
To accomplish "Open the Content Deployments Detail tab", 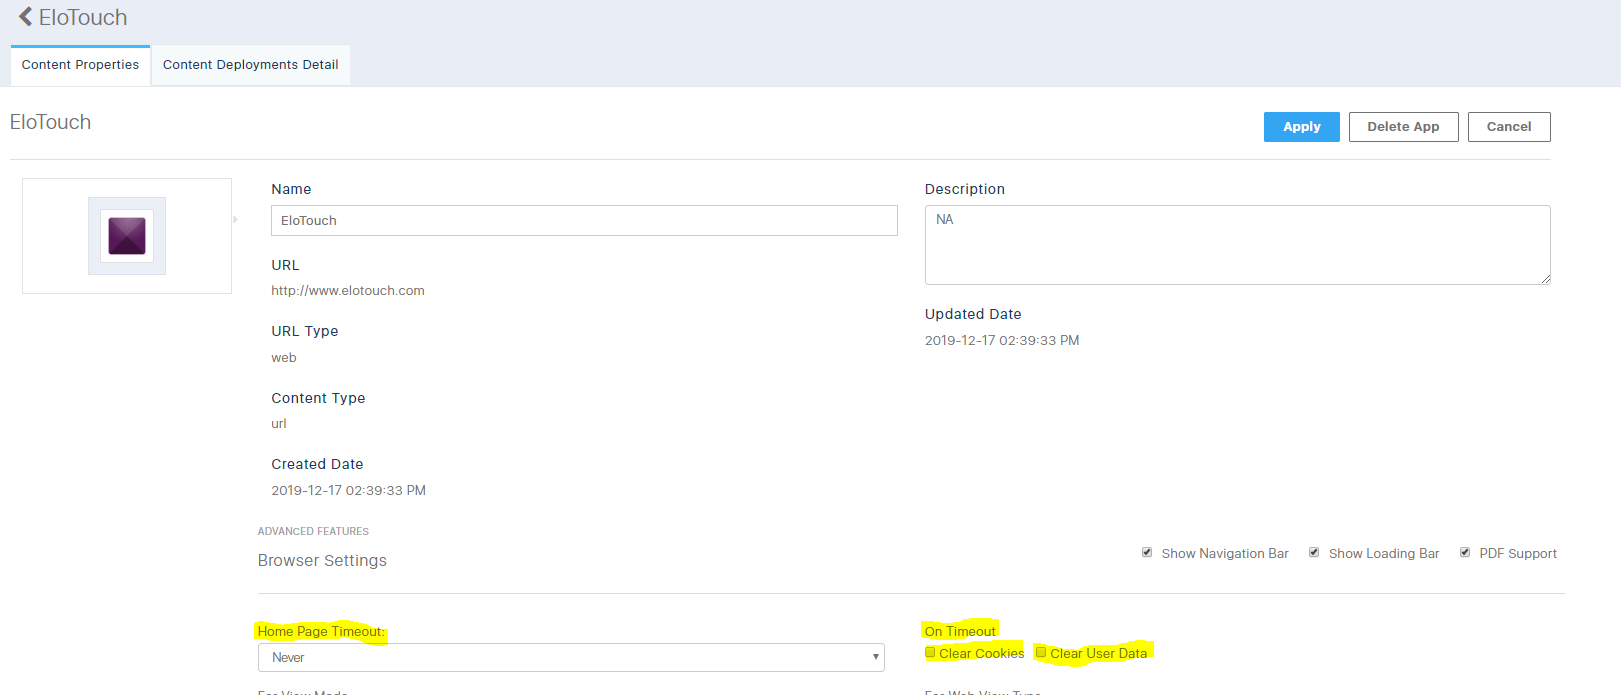I will (x=250, y=65).
